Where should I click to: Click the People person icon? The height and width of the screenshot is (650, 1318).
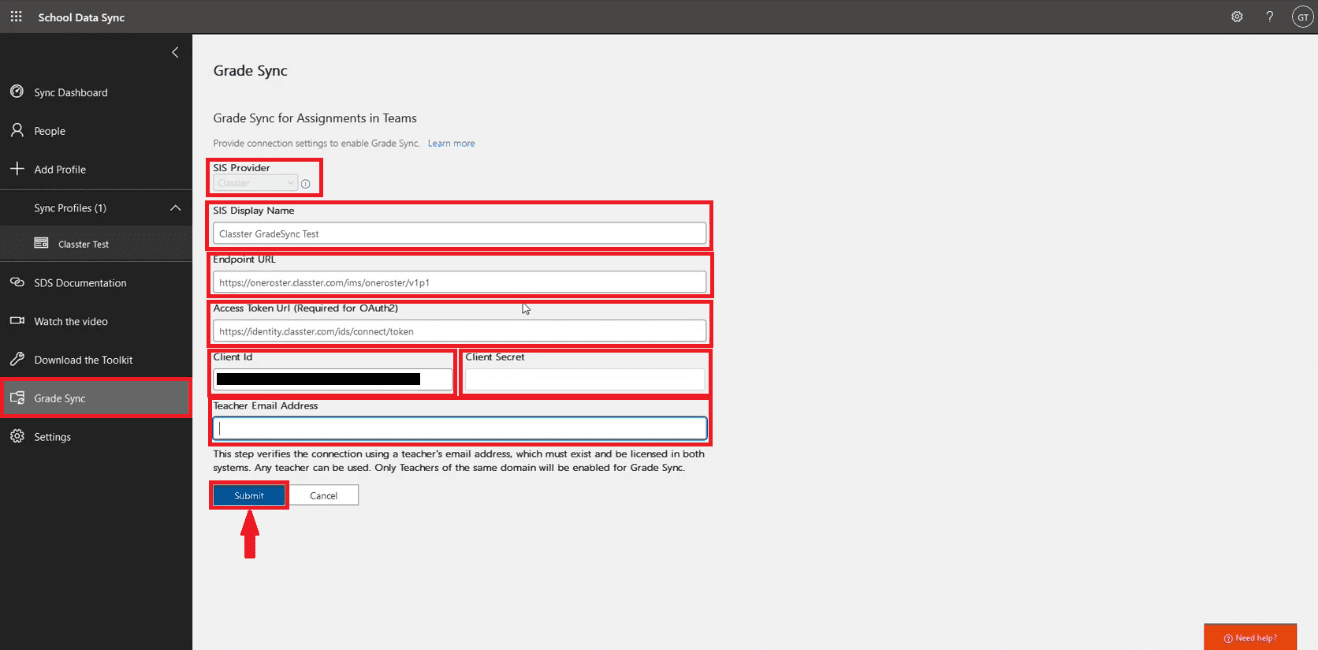16,131
